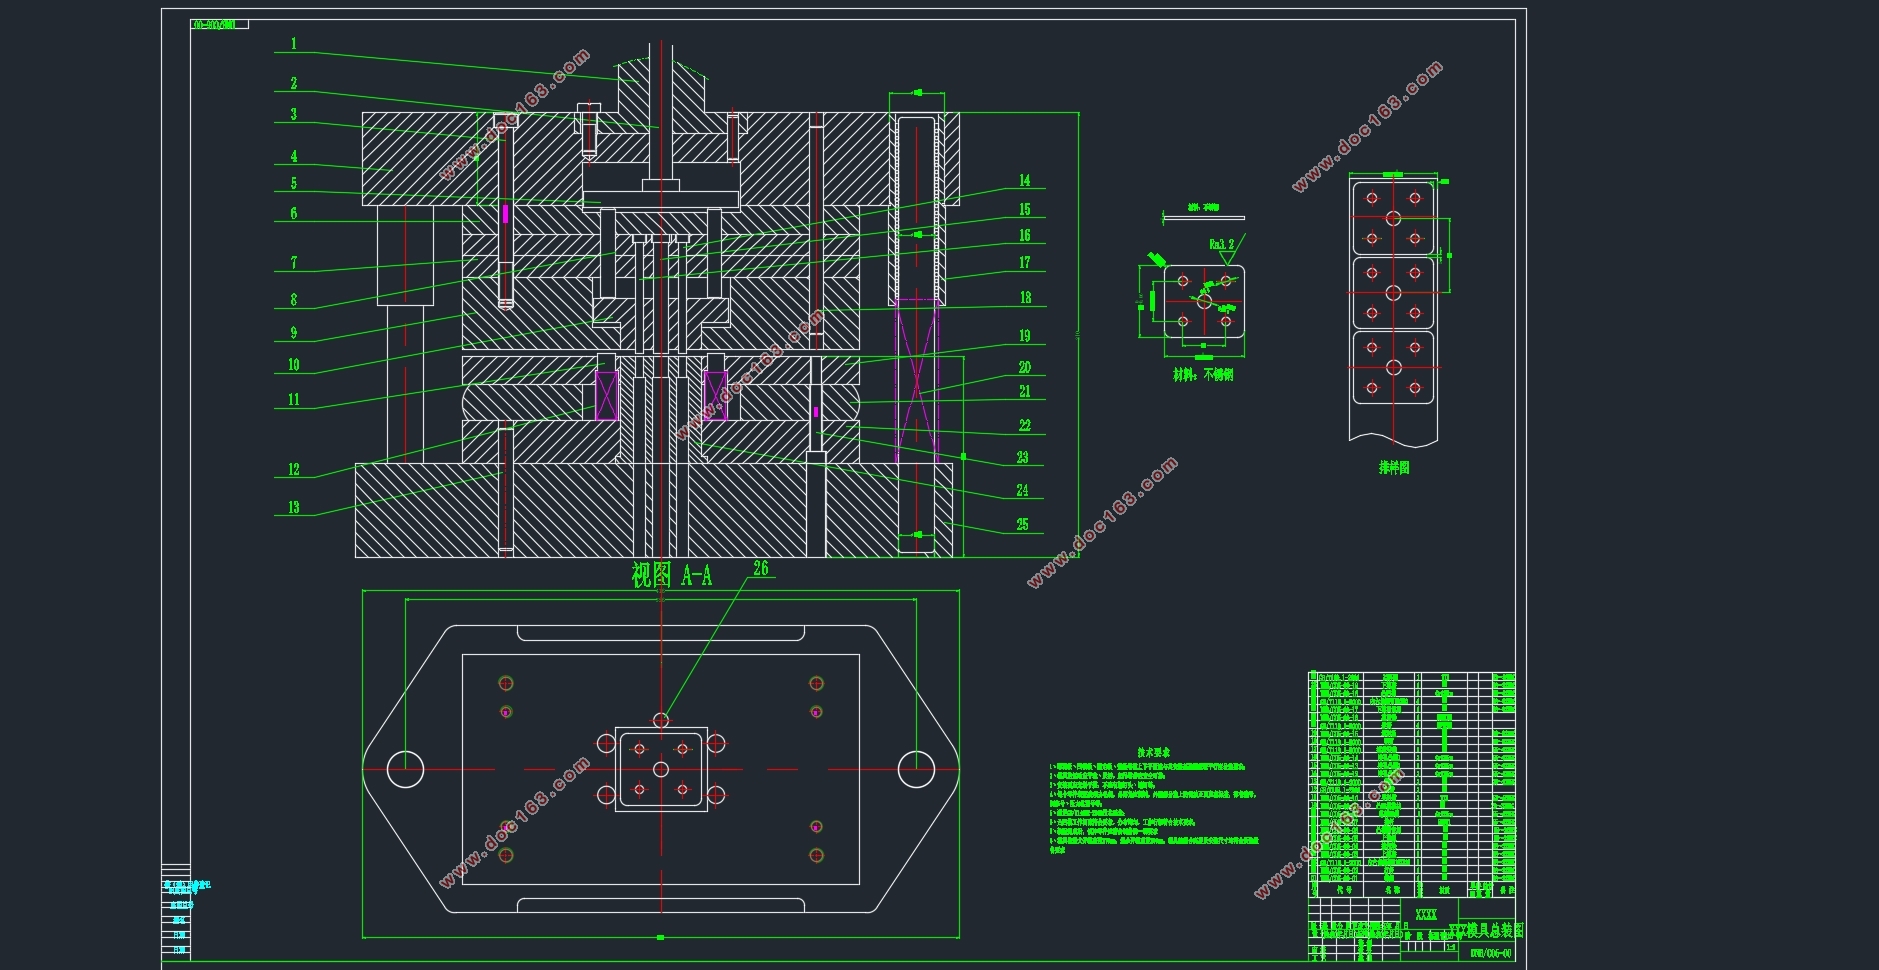Click the "XXXX" cell in title block
The height and width of the screenshot is (970, 1879).
click(1426, 915)
